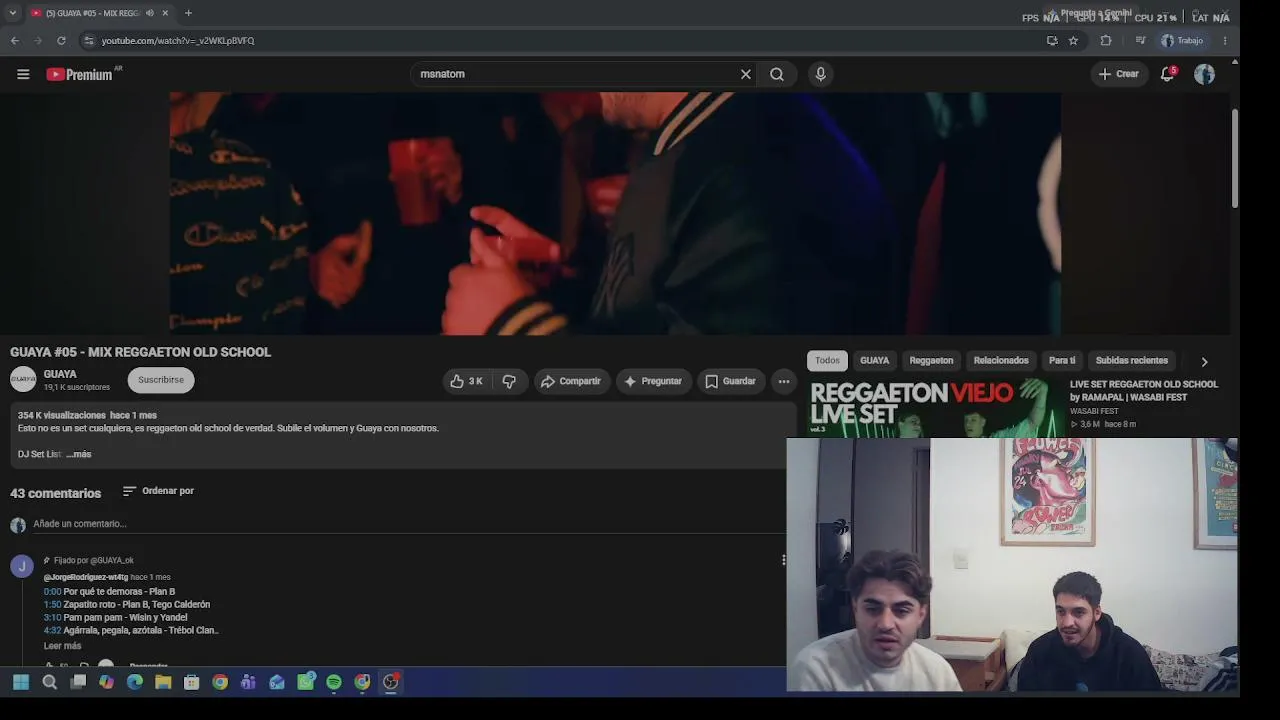Screen dimensions: 1280x720
Task: Open the Ordenar por sort menu
Action: pyautogui.click(x=158, y=491)
